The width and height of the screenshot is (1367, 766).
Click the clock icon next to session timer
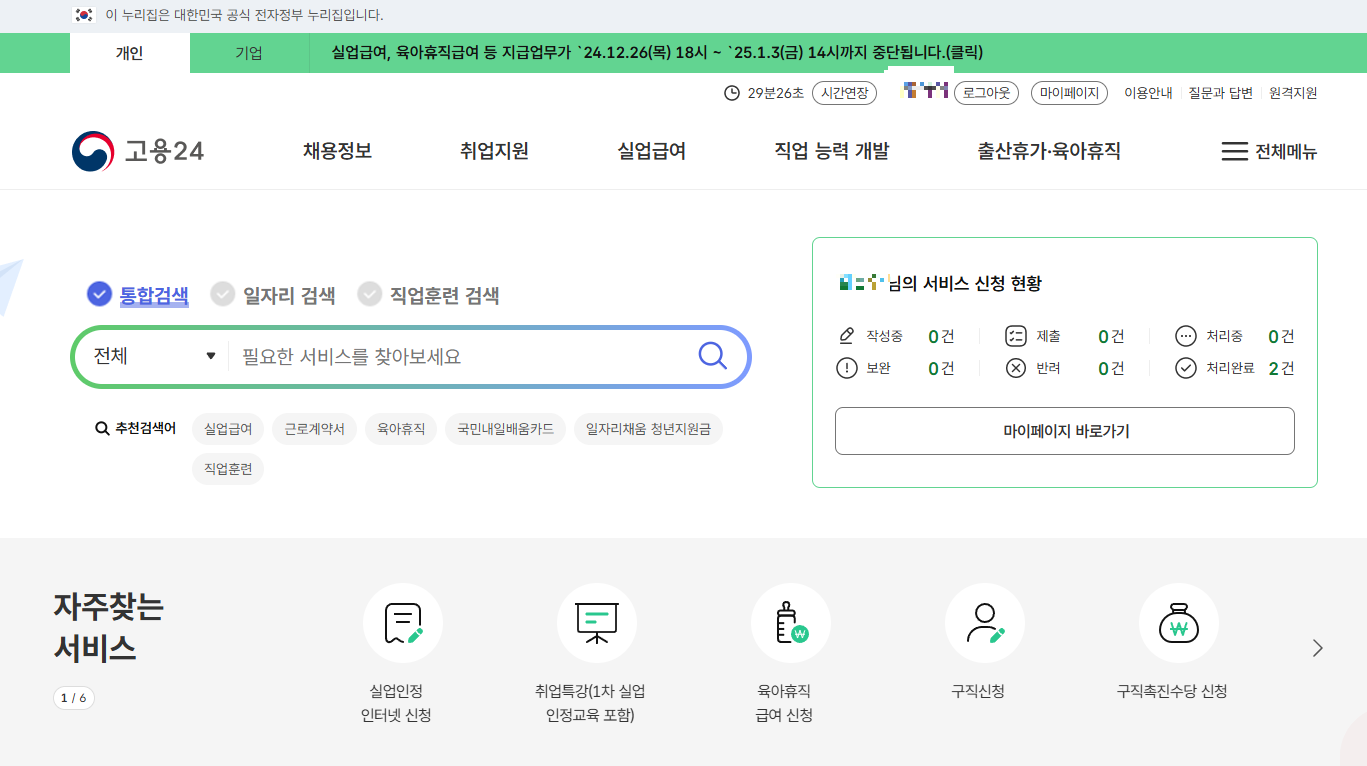[732, 93]
